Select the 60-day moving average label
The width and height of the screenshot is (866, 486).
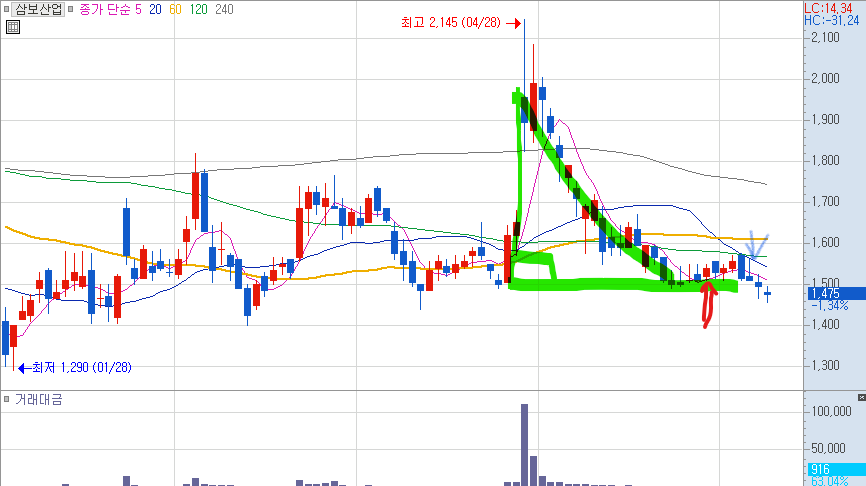[x=175, y=9]
